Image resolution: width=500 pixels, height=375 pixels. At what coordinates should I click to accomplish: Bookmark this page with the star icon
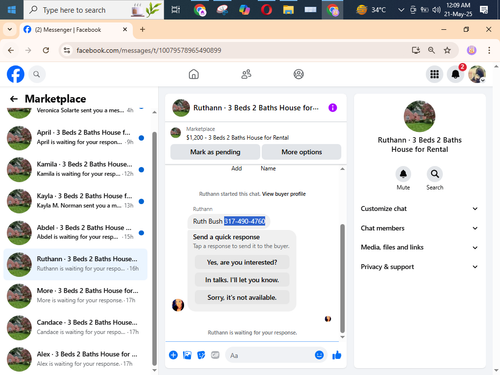click(447, 50)
